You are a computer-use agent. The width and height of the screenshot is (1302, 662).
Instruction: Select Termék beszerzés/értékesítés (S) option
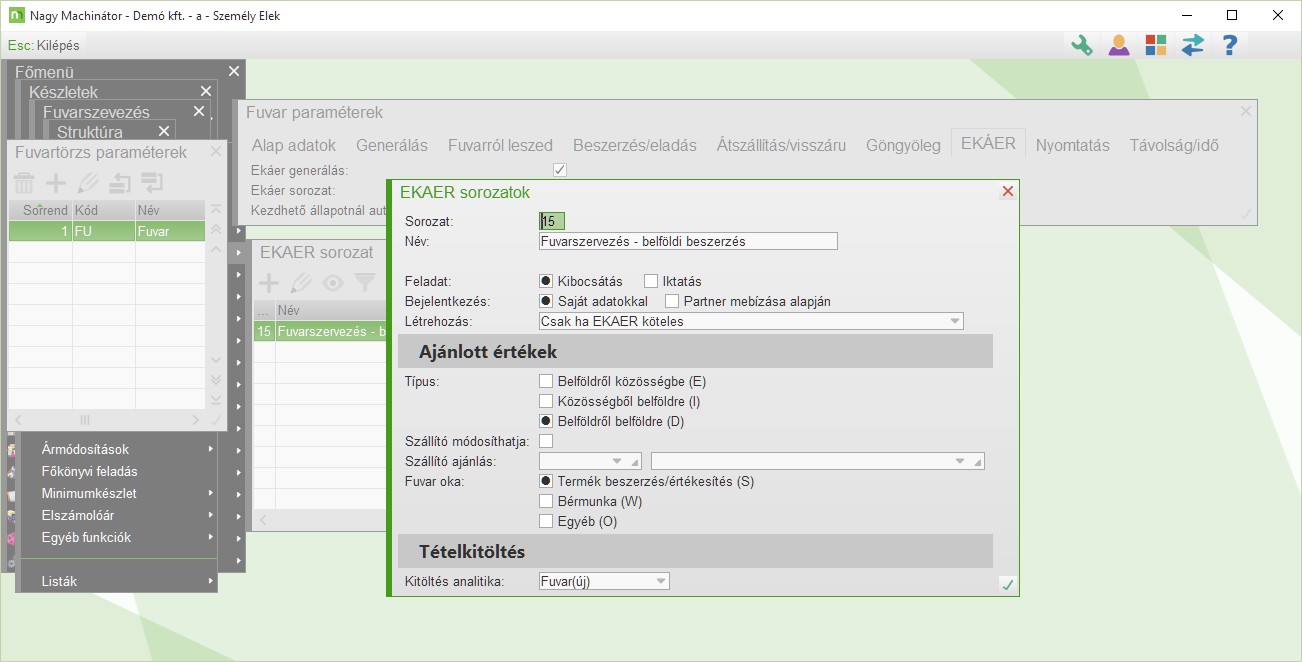click(546, 481)
